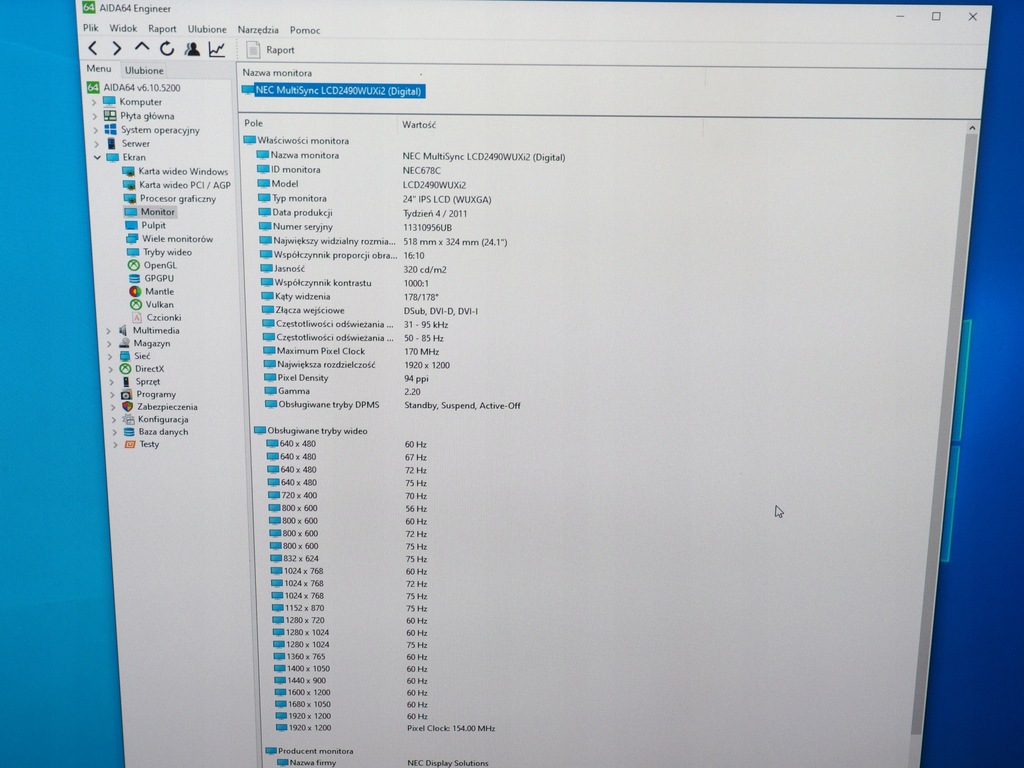
Task: Select Karta wideo Windows in the tree
Action: [175, 171]
